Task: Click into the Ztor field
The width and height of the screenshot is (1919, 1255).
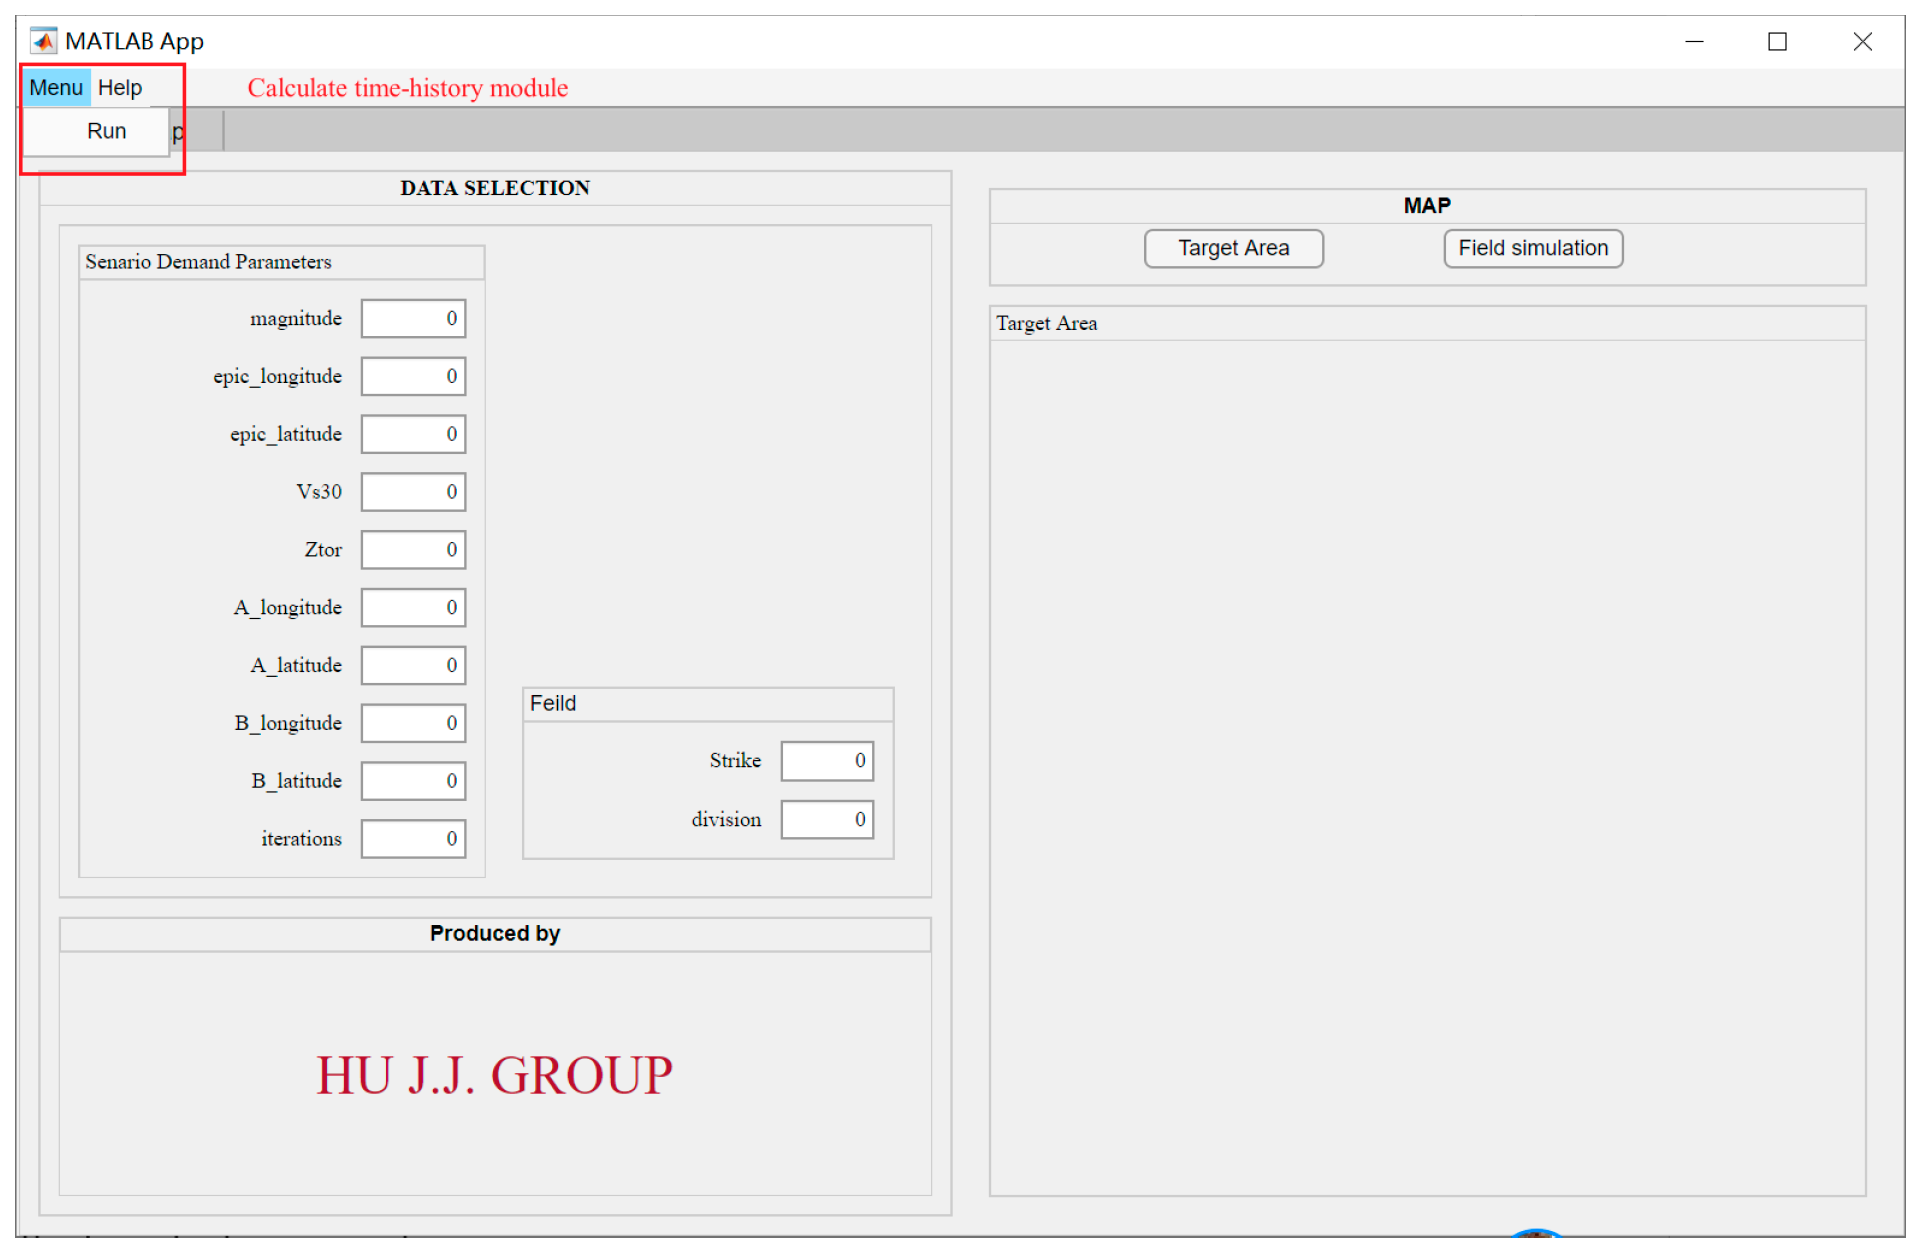Action: coord(413,550)
